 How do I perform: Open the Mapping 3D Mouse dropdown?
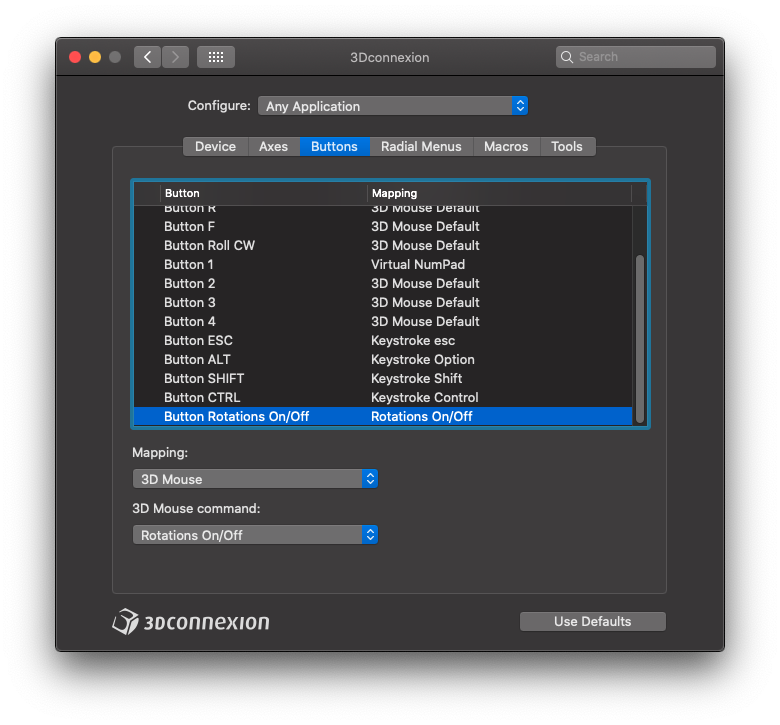(x=255, y=479)
